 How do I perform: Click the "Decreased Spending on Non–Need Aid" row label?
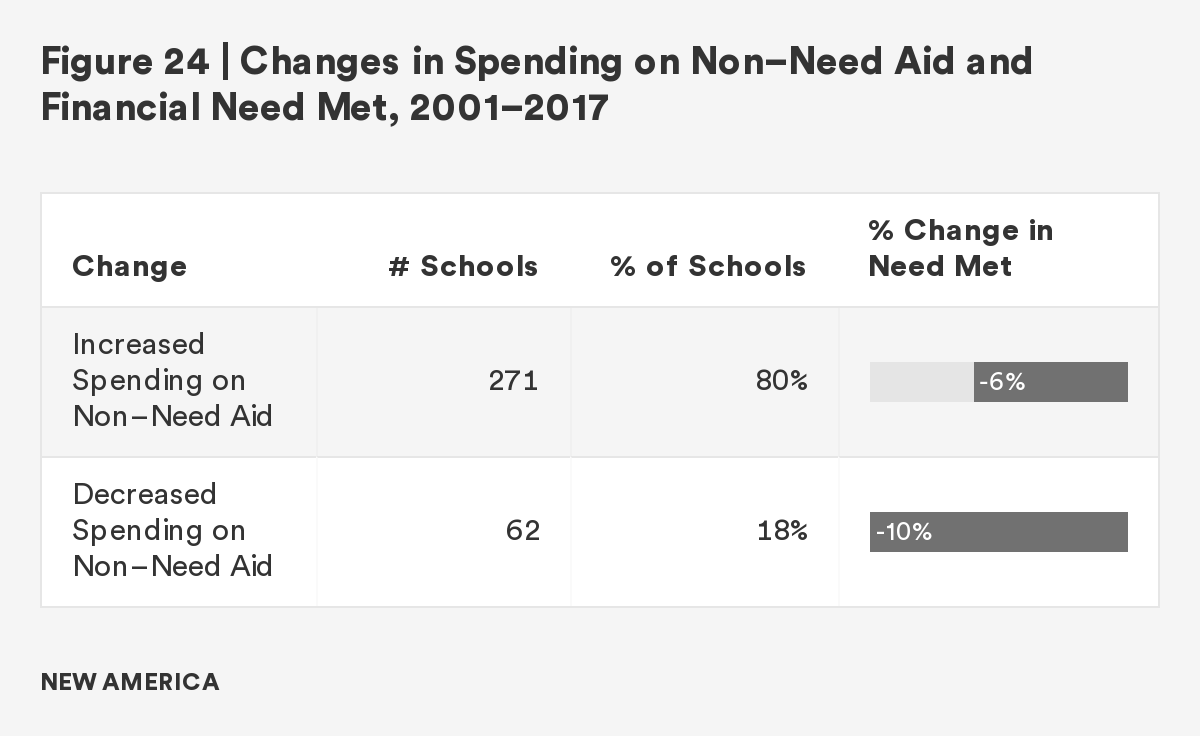pos(172,530)
